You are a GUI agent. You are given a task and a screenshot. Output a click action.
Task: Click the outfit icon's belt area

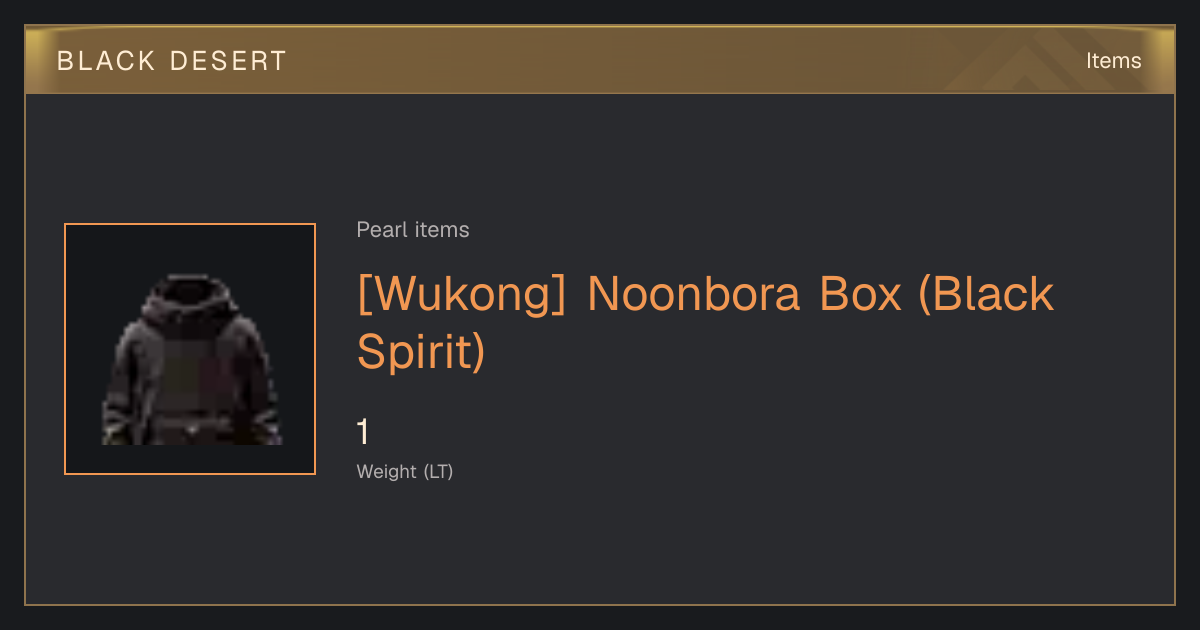[x=192, y=430]
